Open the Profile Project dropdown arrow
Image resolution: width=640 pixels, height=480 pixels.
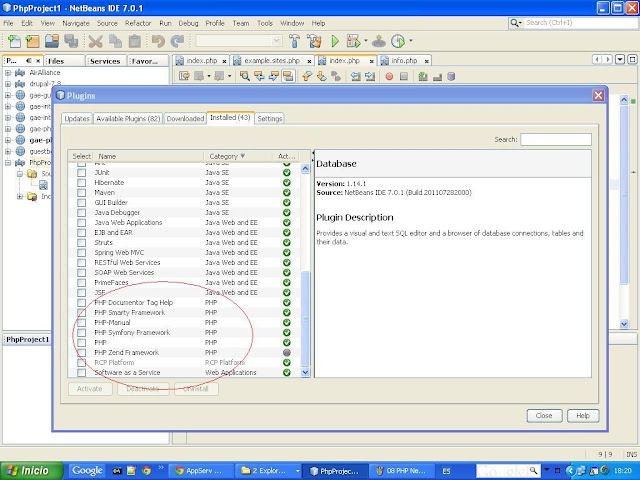point(411,41)
